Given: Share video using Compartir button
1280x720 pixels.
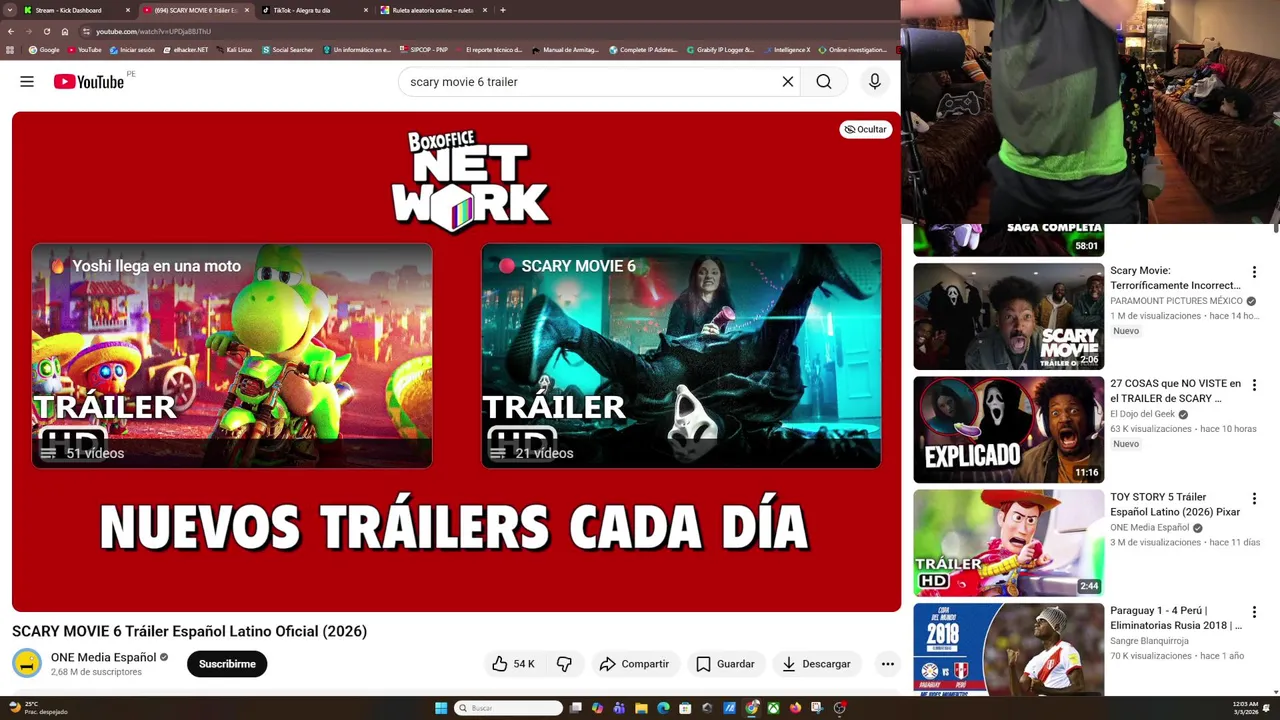Looking at the screenshot, I should (634, 664).
